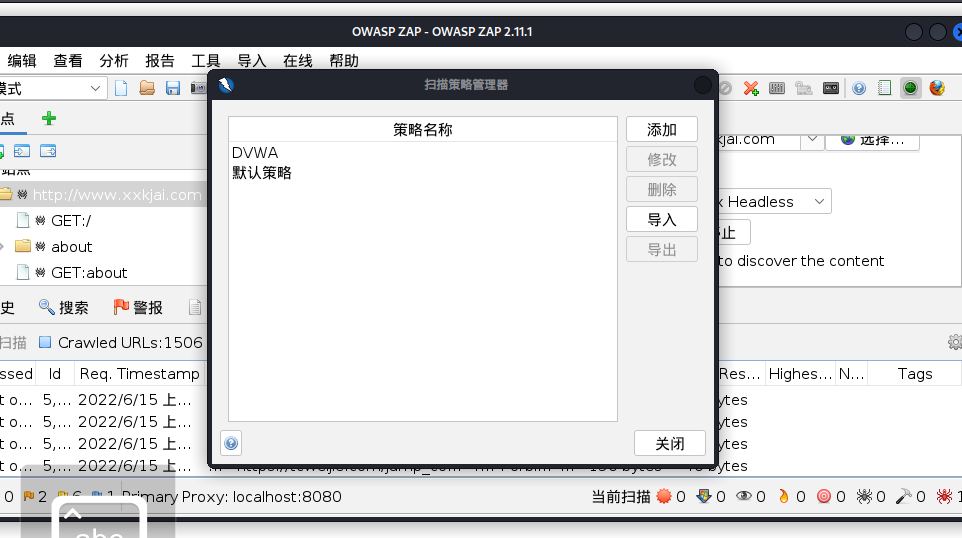Select the DVWA policy row
Viewport: 962px width, 538px height.
(x=423, y=153)
